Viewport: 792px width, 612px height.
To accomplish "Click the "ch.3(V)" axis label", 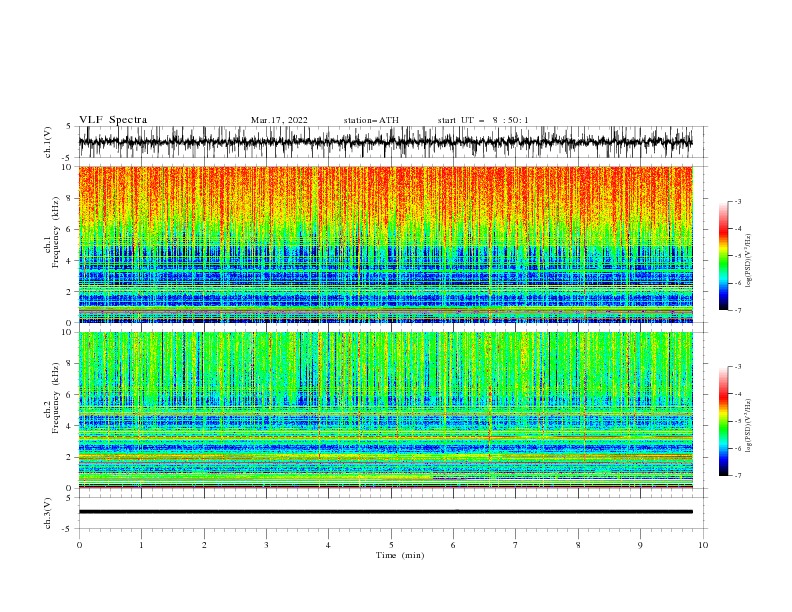I will tap(48, 514).
